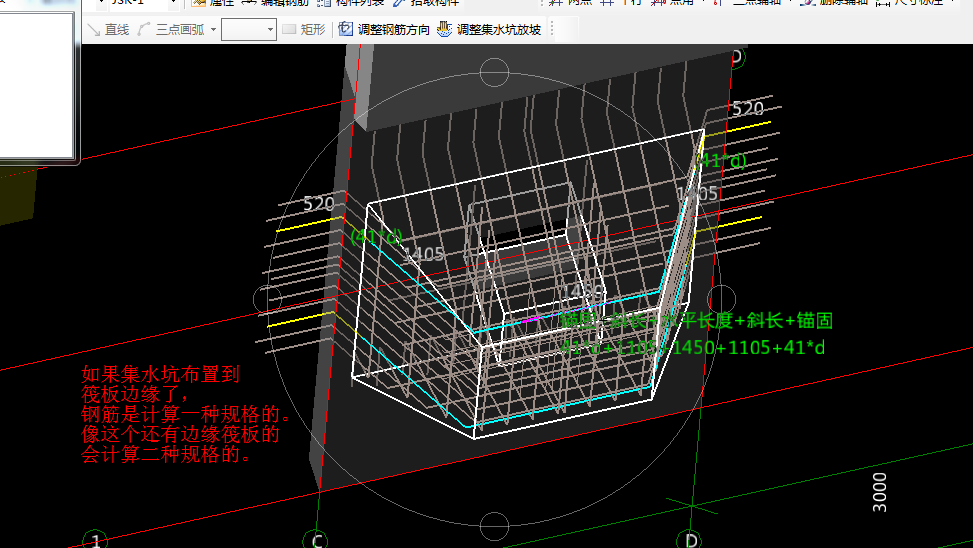Click the 删除辅轴 delete auxiliary axis tool
973x548 pixels.
[x=835, y=2]
